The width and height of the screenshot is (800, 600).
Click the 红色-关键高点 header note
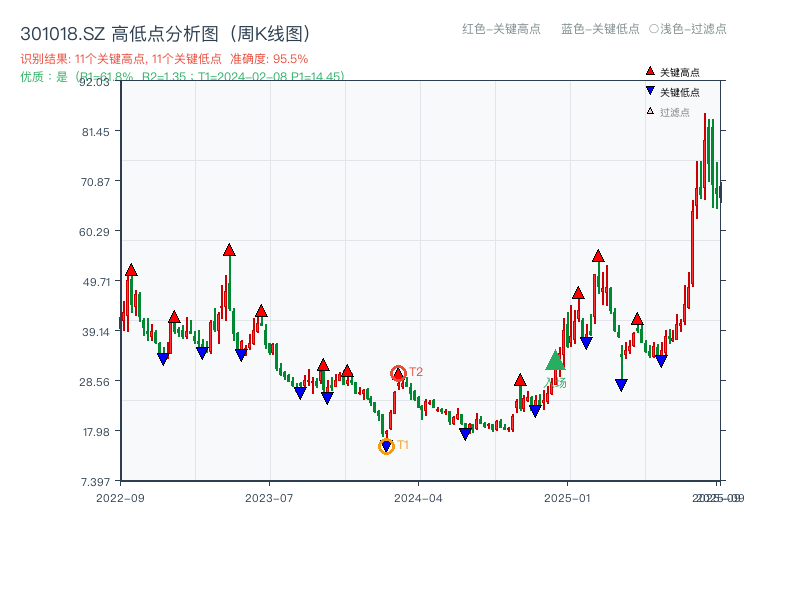[501, 29]
